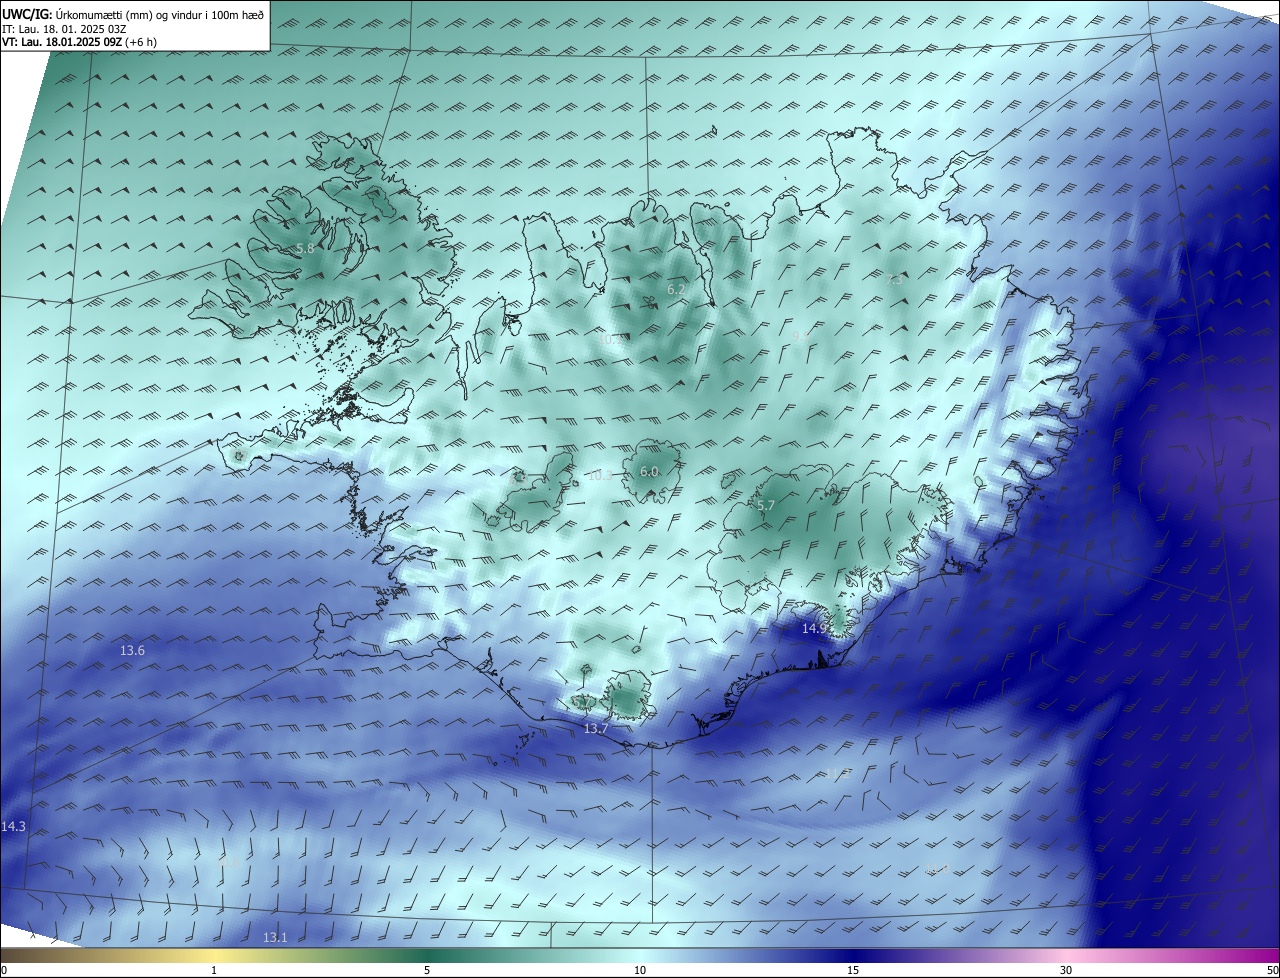Select the VT valid time line 09Z
Image resolution: width=1280 pixels, height=978 pixels.
point(79,41)
